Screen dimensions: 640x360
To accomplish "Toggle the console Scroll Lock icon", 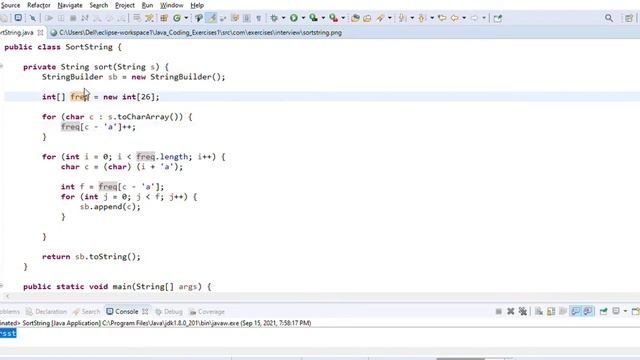I will pos(551,311).
